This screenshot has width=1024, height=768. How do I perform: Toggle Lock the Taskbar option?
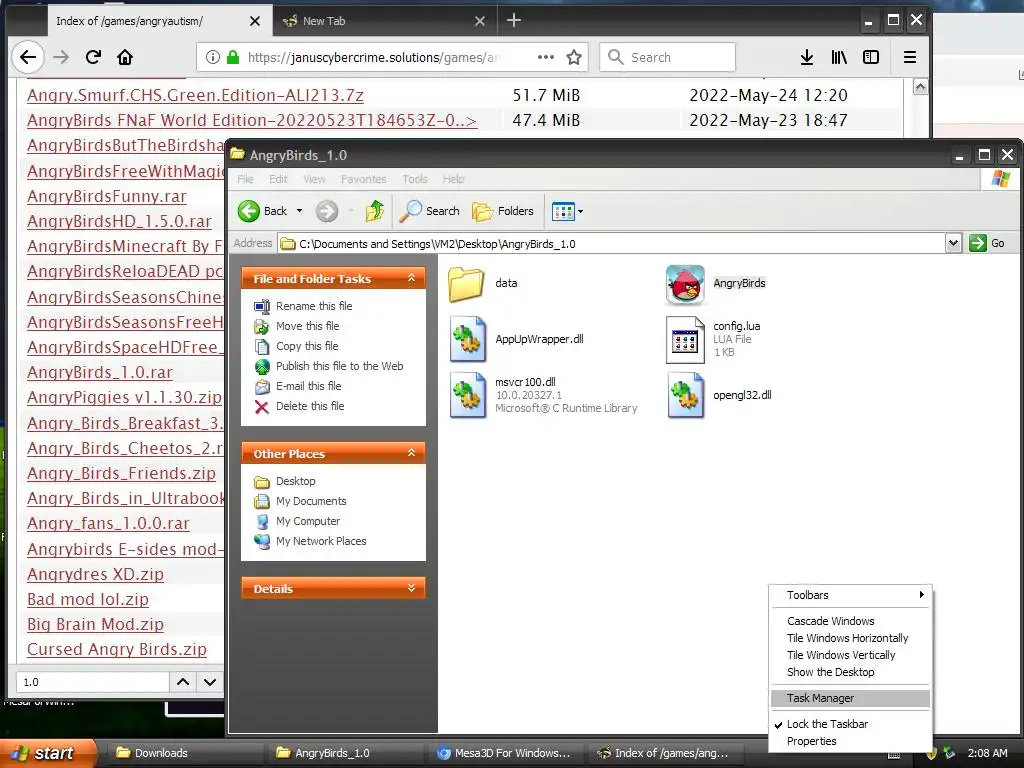pos(850,724)
